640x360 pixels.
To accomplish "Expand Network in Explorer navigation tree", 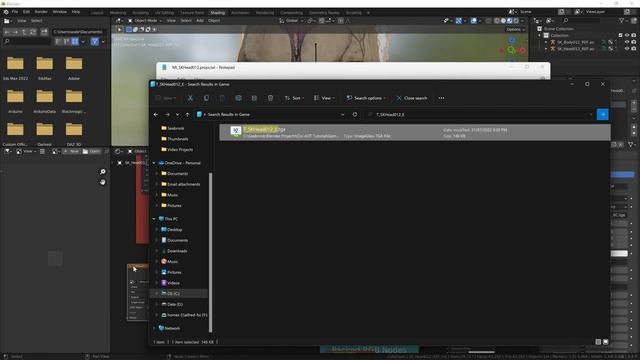I will tap(154, 328).
